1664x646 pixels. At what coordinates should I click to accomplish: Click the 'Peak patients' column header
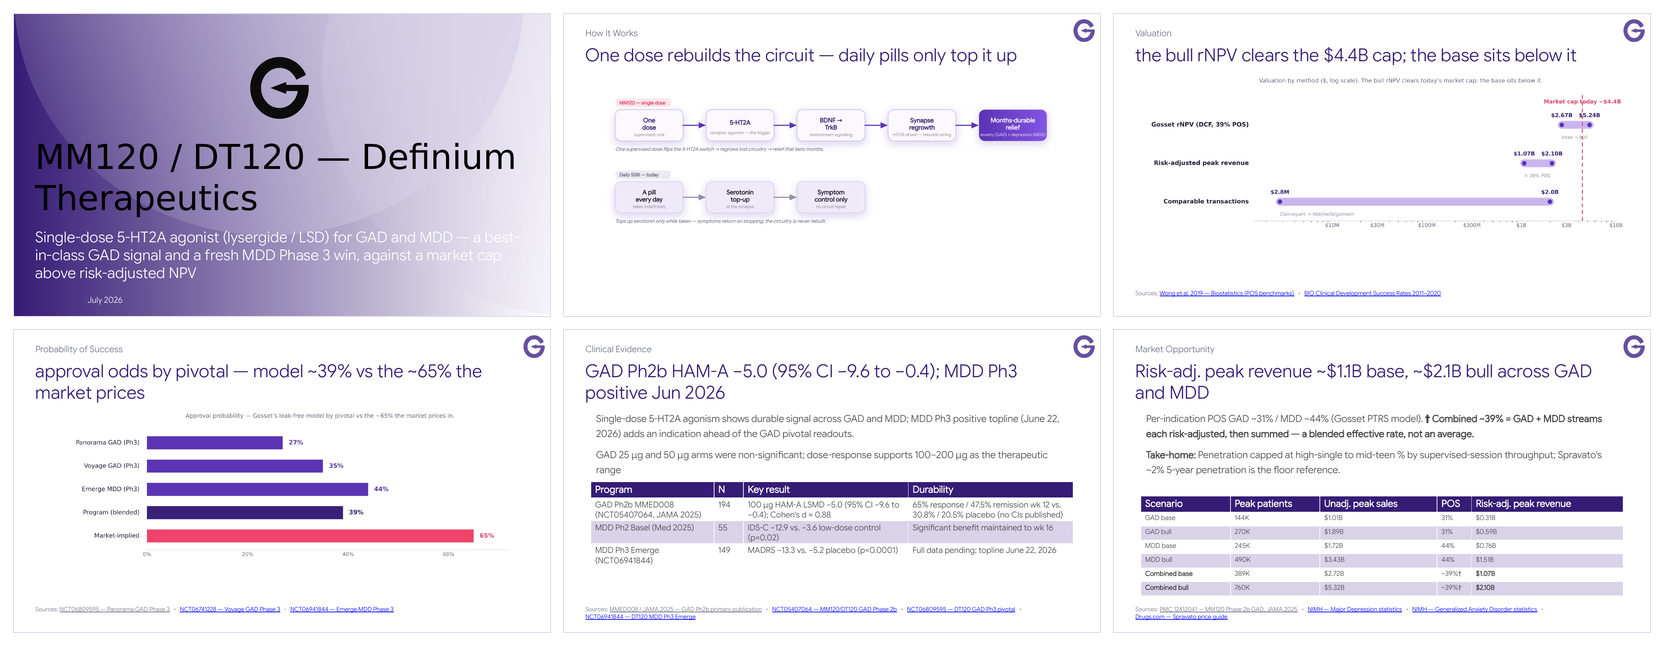[1275, 504]
